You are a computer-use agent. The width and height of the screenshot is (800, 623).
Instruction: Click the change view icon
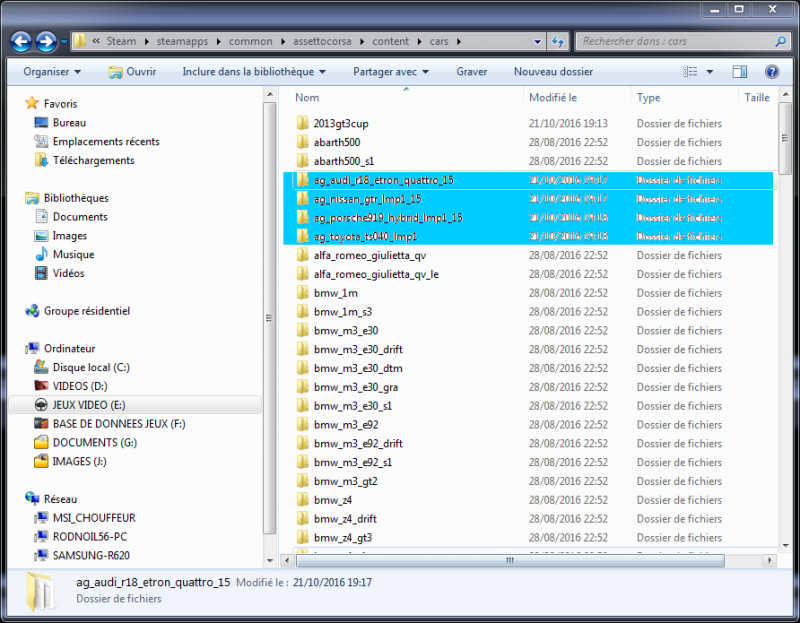[x=690, y=71]
